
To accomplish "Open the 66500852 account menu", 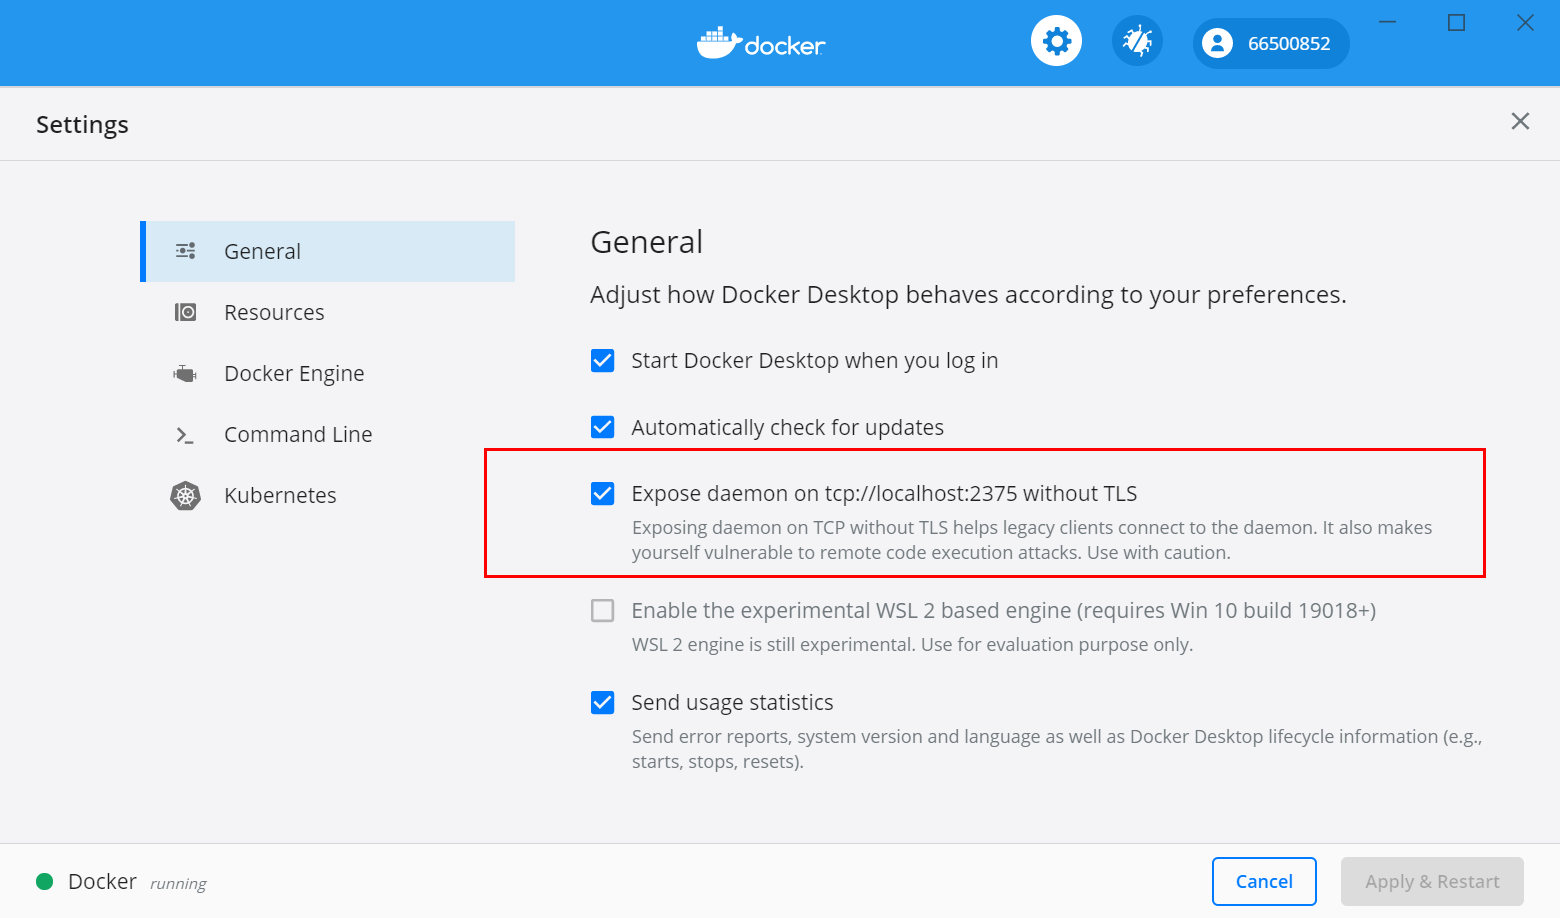I will tap(1271, 43).
